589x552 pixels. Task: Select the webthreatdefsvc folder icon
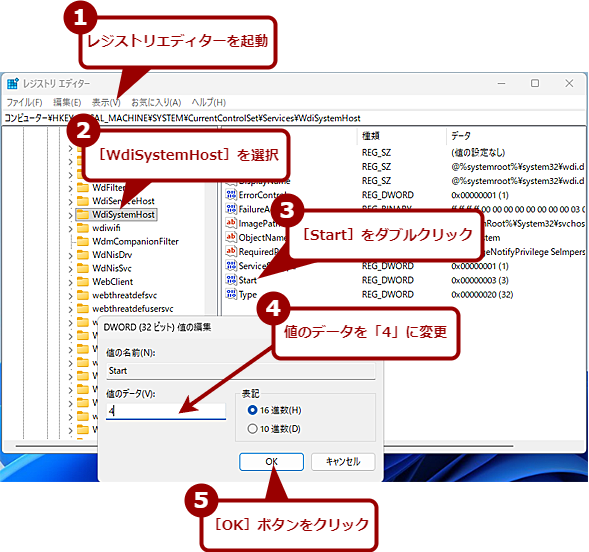pos(83,295)
